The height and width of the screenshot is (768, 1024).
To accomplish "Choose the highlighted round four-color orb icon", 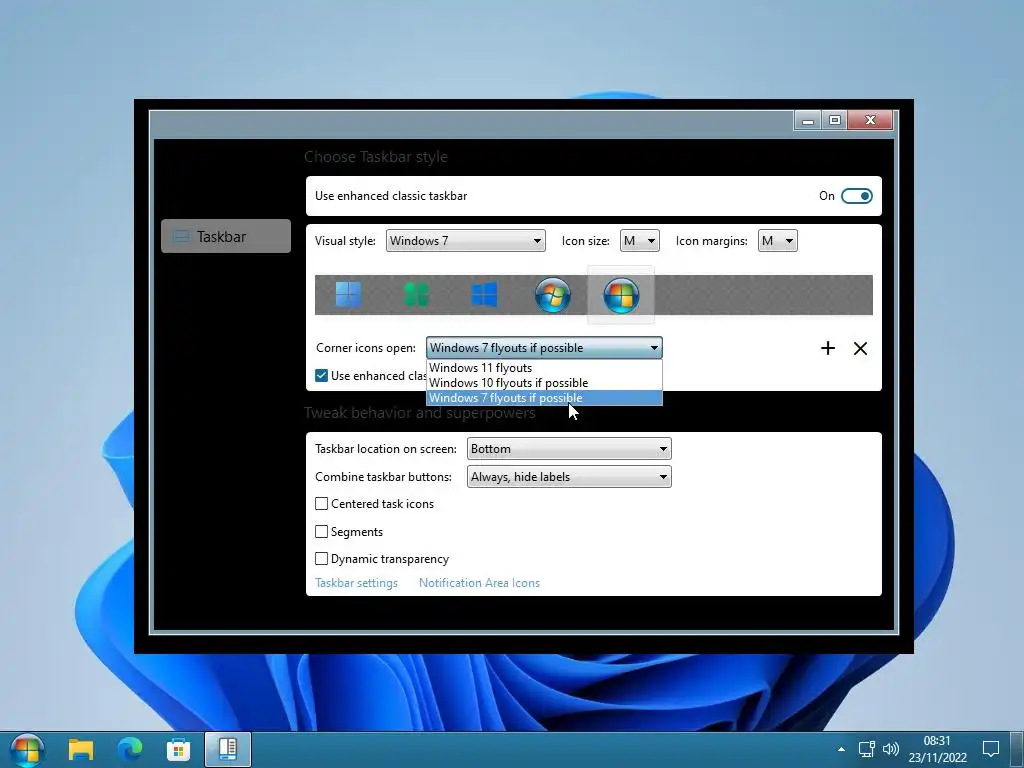I will [x=621, y=295].
